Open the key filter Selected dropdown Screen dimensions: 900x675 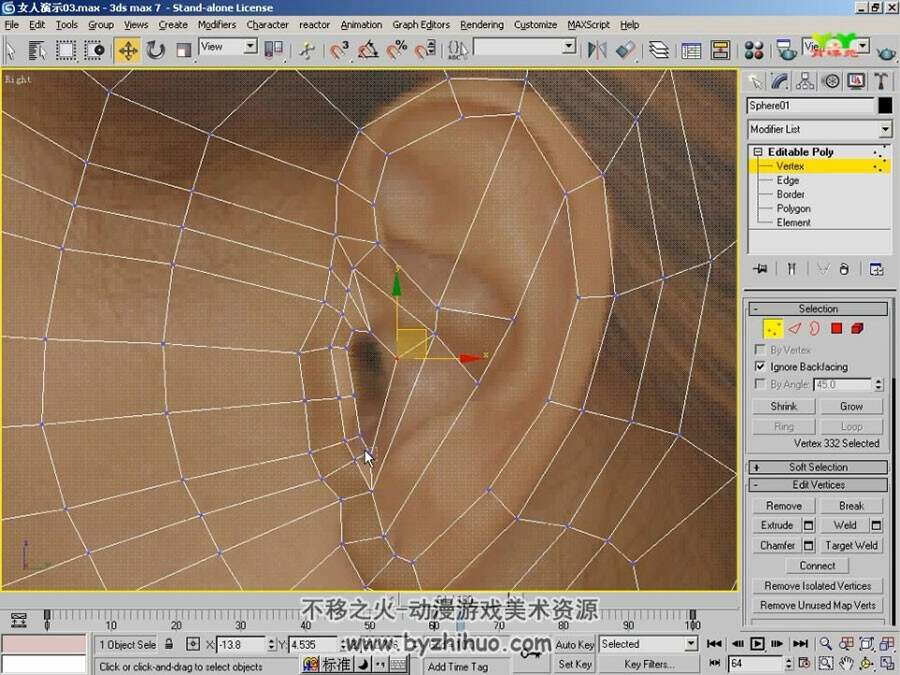(x=649, y=644)
